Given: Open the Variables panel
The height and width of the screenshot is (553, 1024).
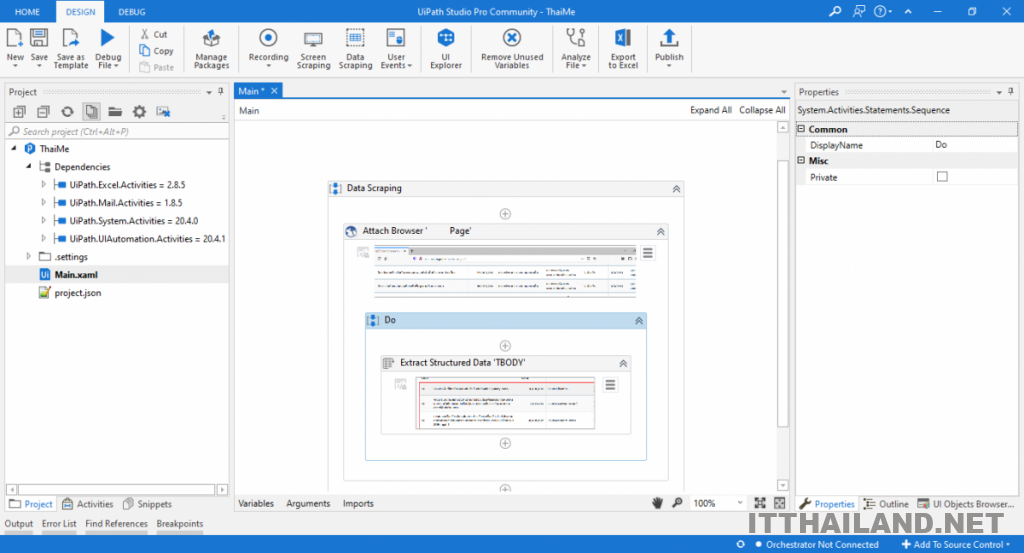Looking at the screenshot, I should coord(256,503).
